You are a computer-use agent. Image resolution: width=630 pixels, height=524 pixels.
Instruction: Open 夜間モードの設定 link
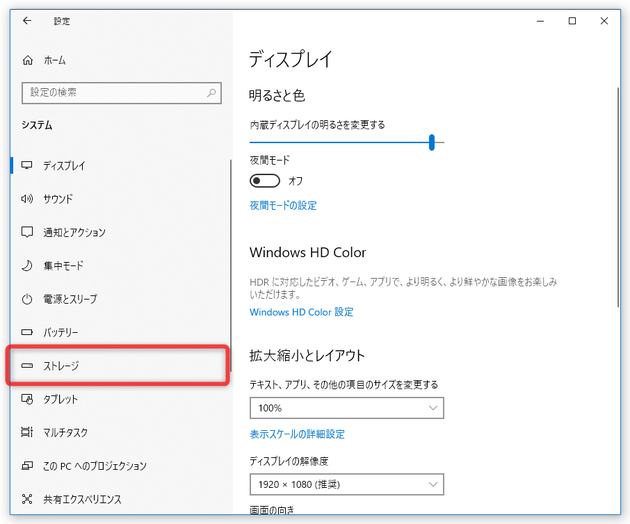pos(283,206)
